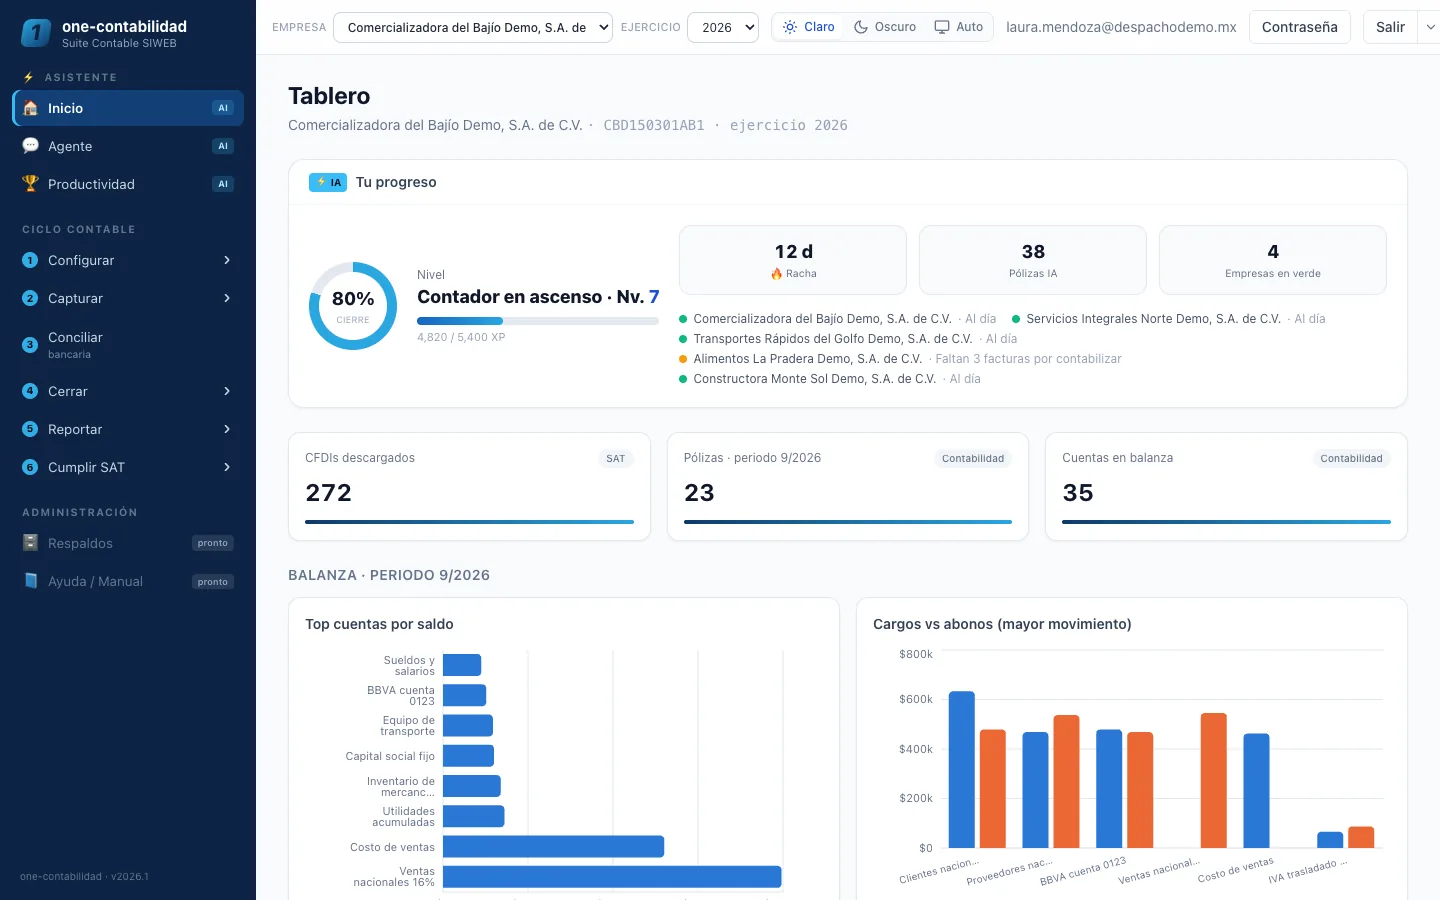Click the speech bubble icon beside Agente

tap(30, 146)
